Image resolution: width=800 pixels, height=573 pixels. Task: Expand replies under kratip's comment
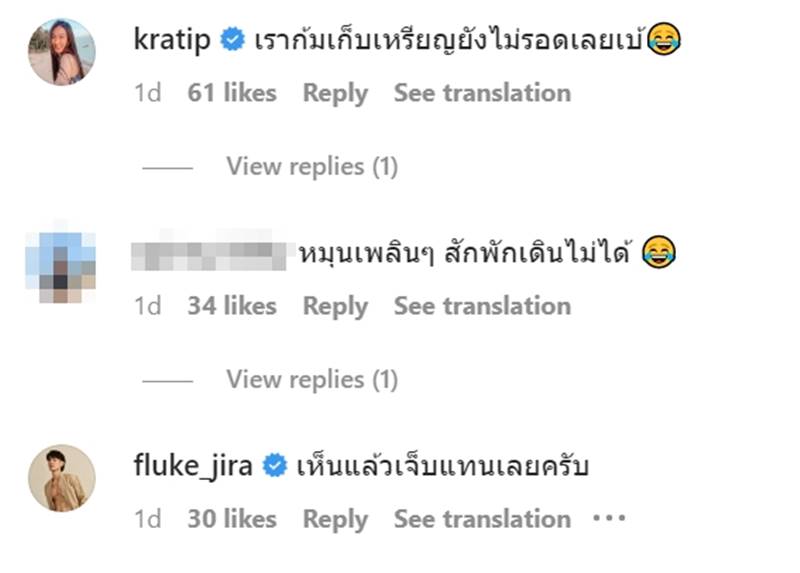311,166
